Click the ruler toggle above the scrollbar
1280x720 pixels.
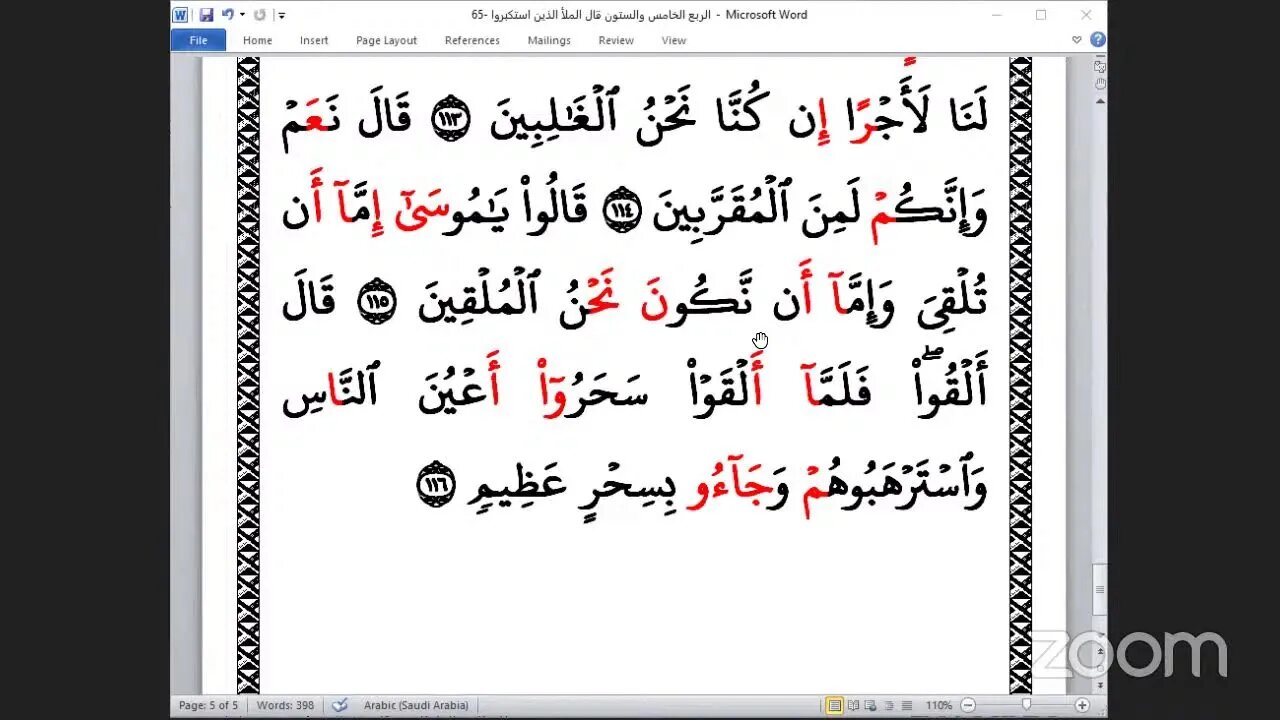[x=1100, y=66]
